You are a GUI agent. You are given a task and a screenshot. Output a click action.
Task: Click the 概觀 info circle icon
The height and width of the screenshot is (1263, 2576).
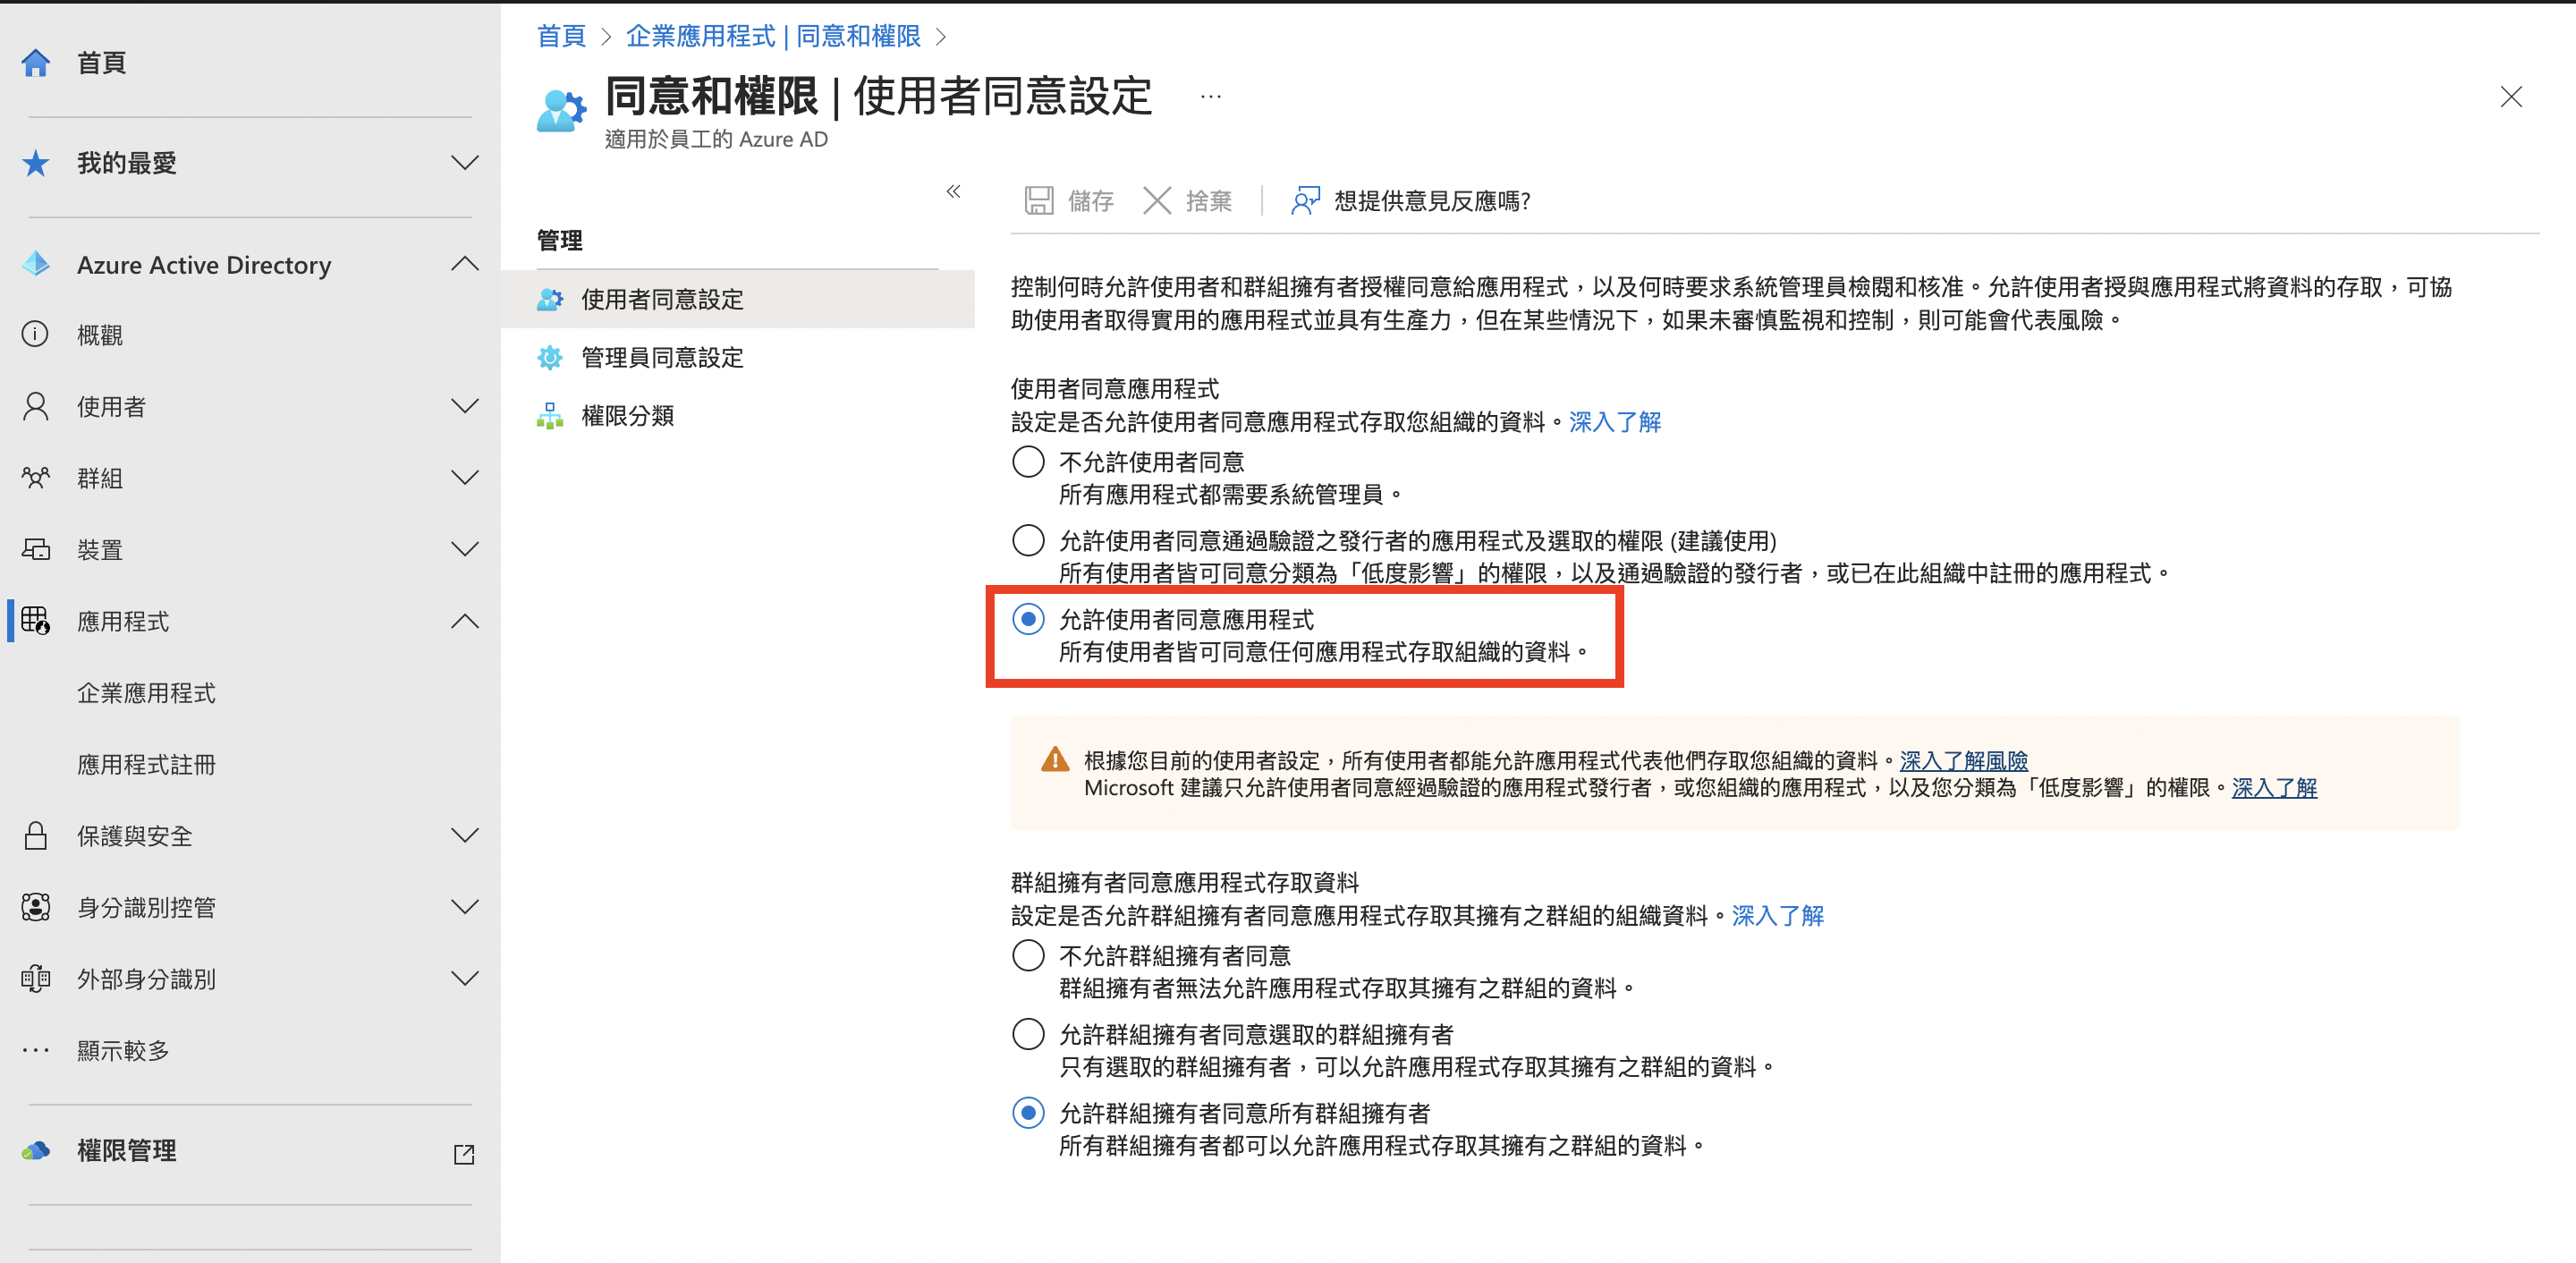tap(35, 334)
